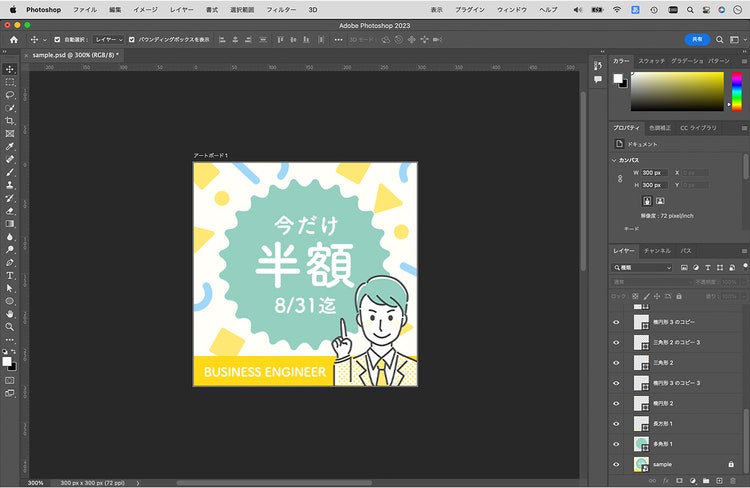Click the blue 共有 share button
This screenshot has width=750, height=488.
[x=697, y=40]
